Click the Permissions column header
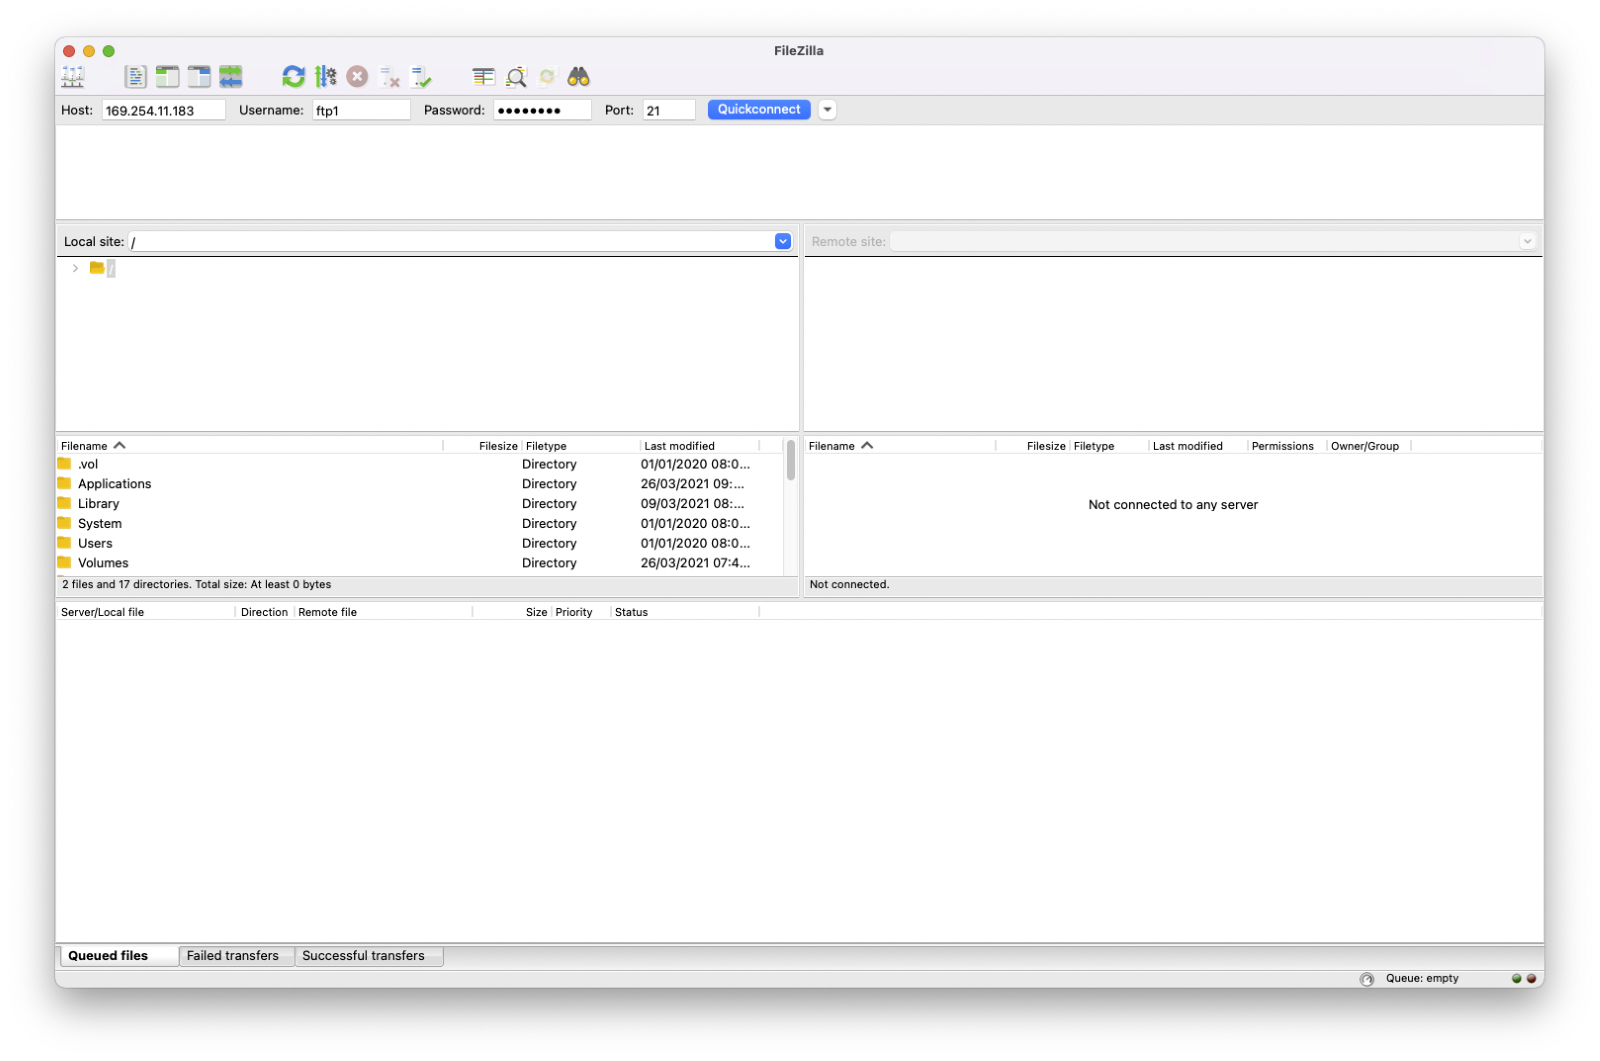Screen dimensions: 1600x1061 point(1287,446)
